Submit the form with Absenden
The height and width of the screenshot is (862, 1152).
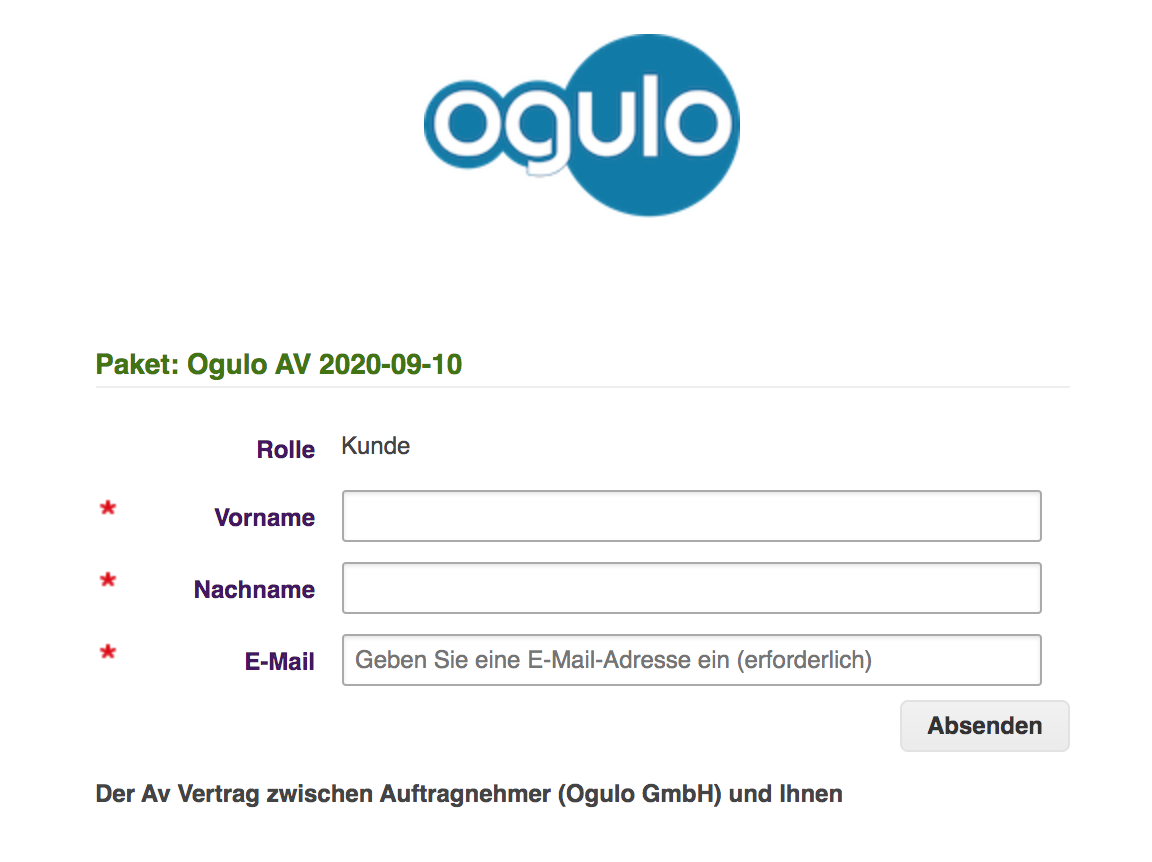984,726
